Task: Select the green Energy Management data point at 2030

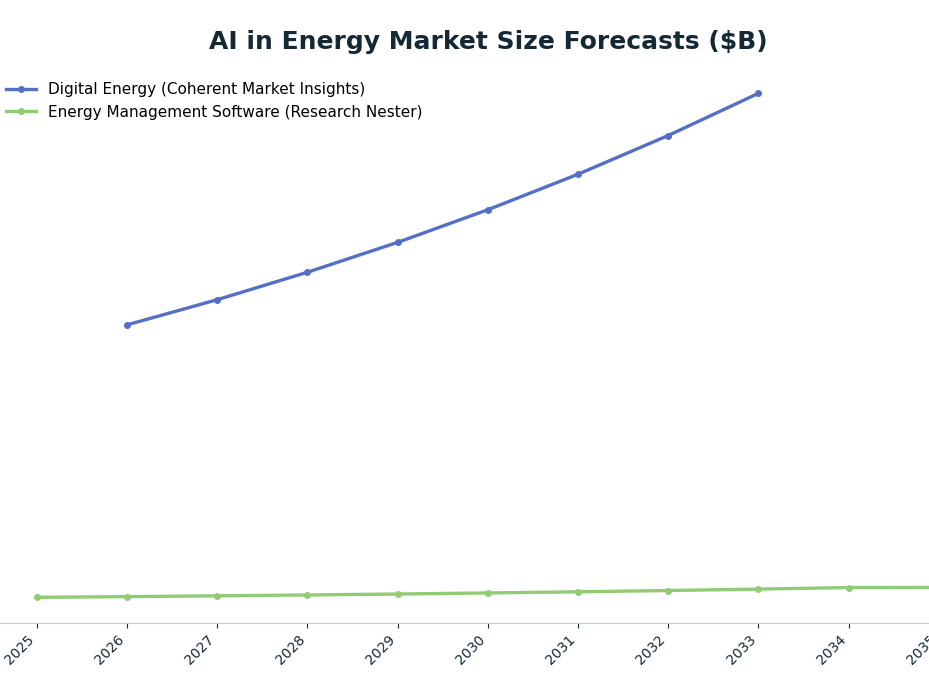Action: pos(488,593)
